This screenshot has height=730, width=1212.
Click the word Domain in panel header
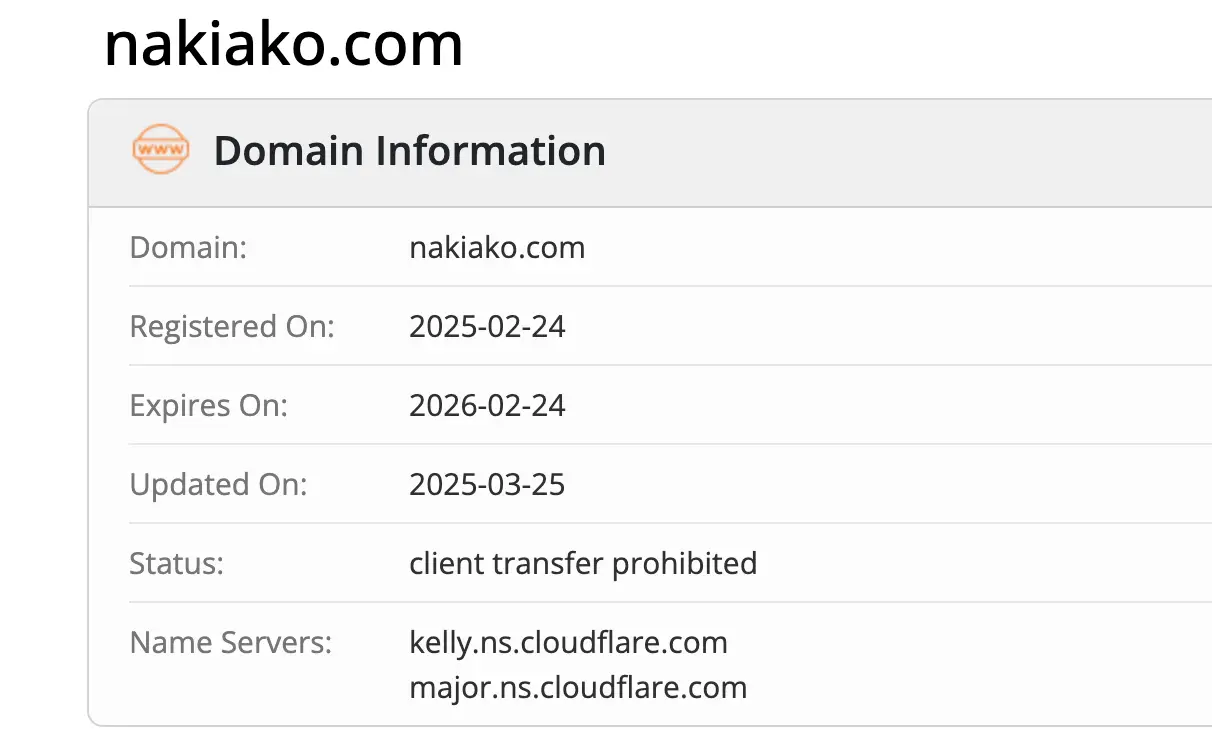[x=288, y=151]
